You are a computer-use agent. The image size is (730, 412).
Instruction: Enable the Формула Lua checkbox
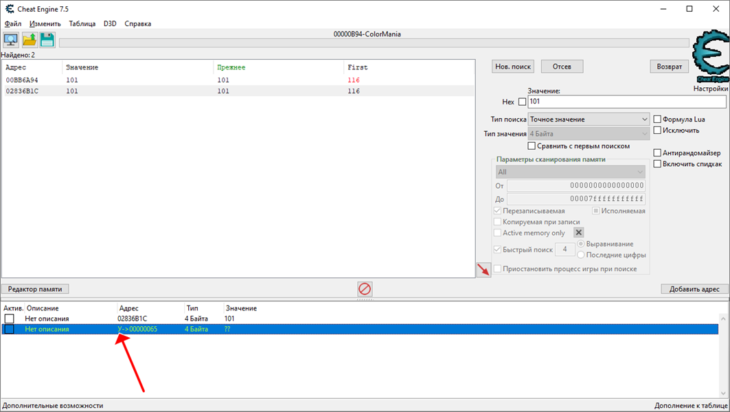click(x=657, y=119)
